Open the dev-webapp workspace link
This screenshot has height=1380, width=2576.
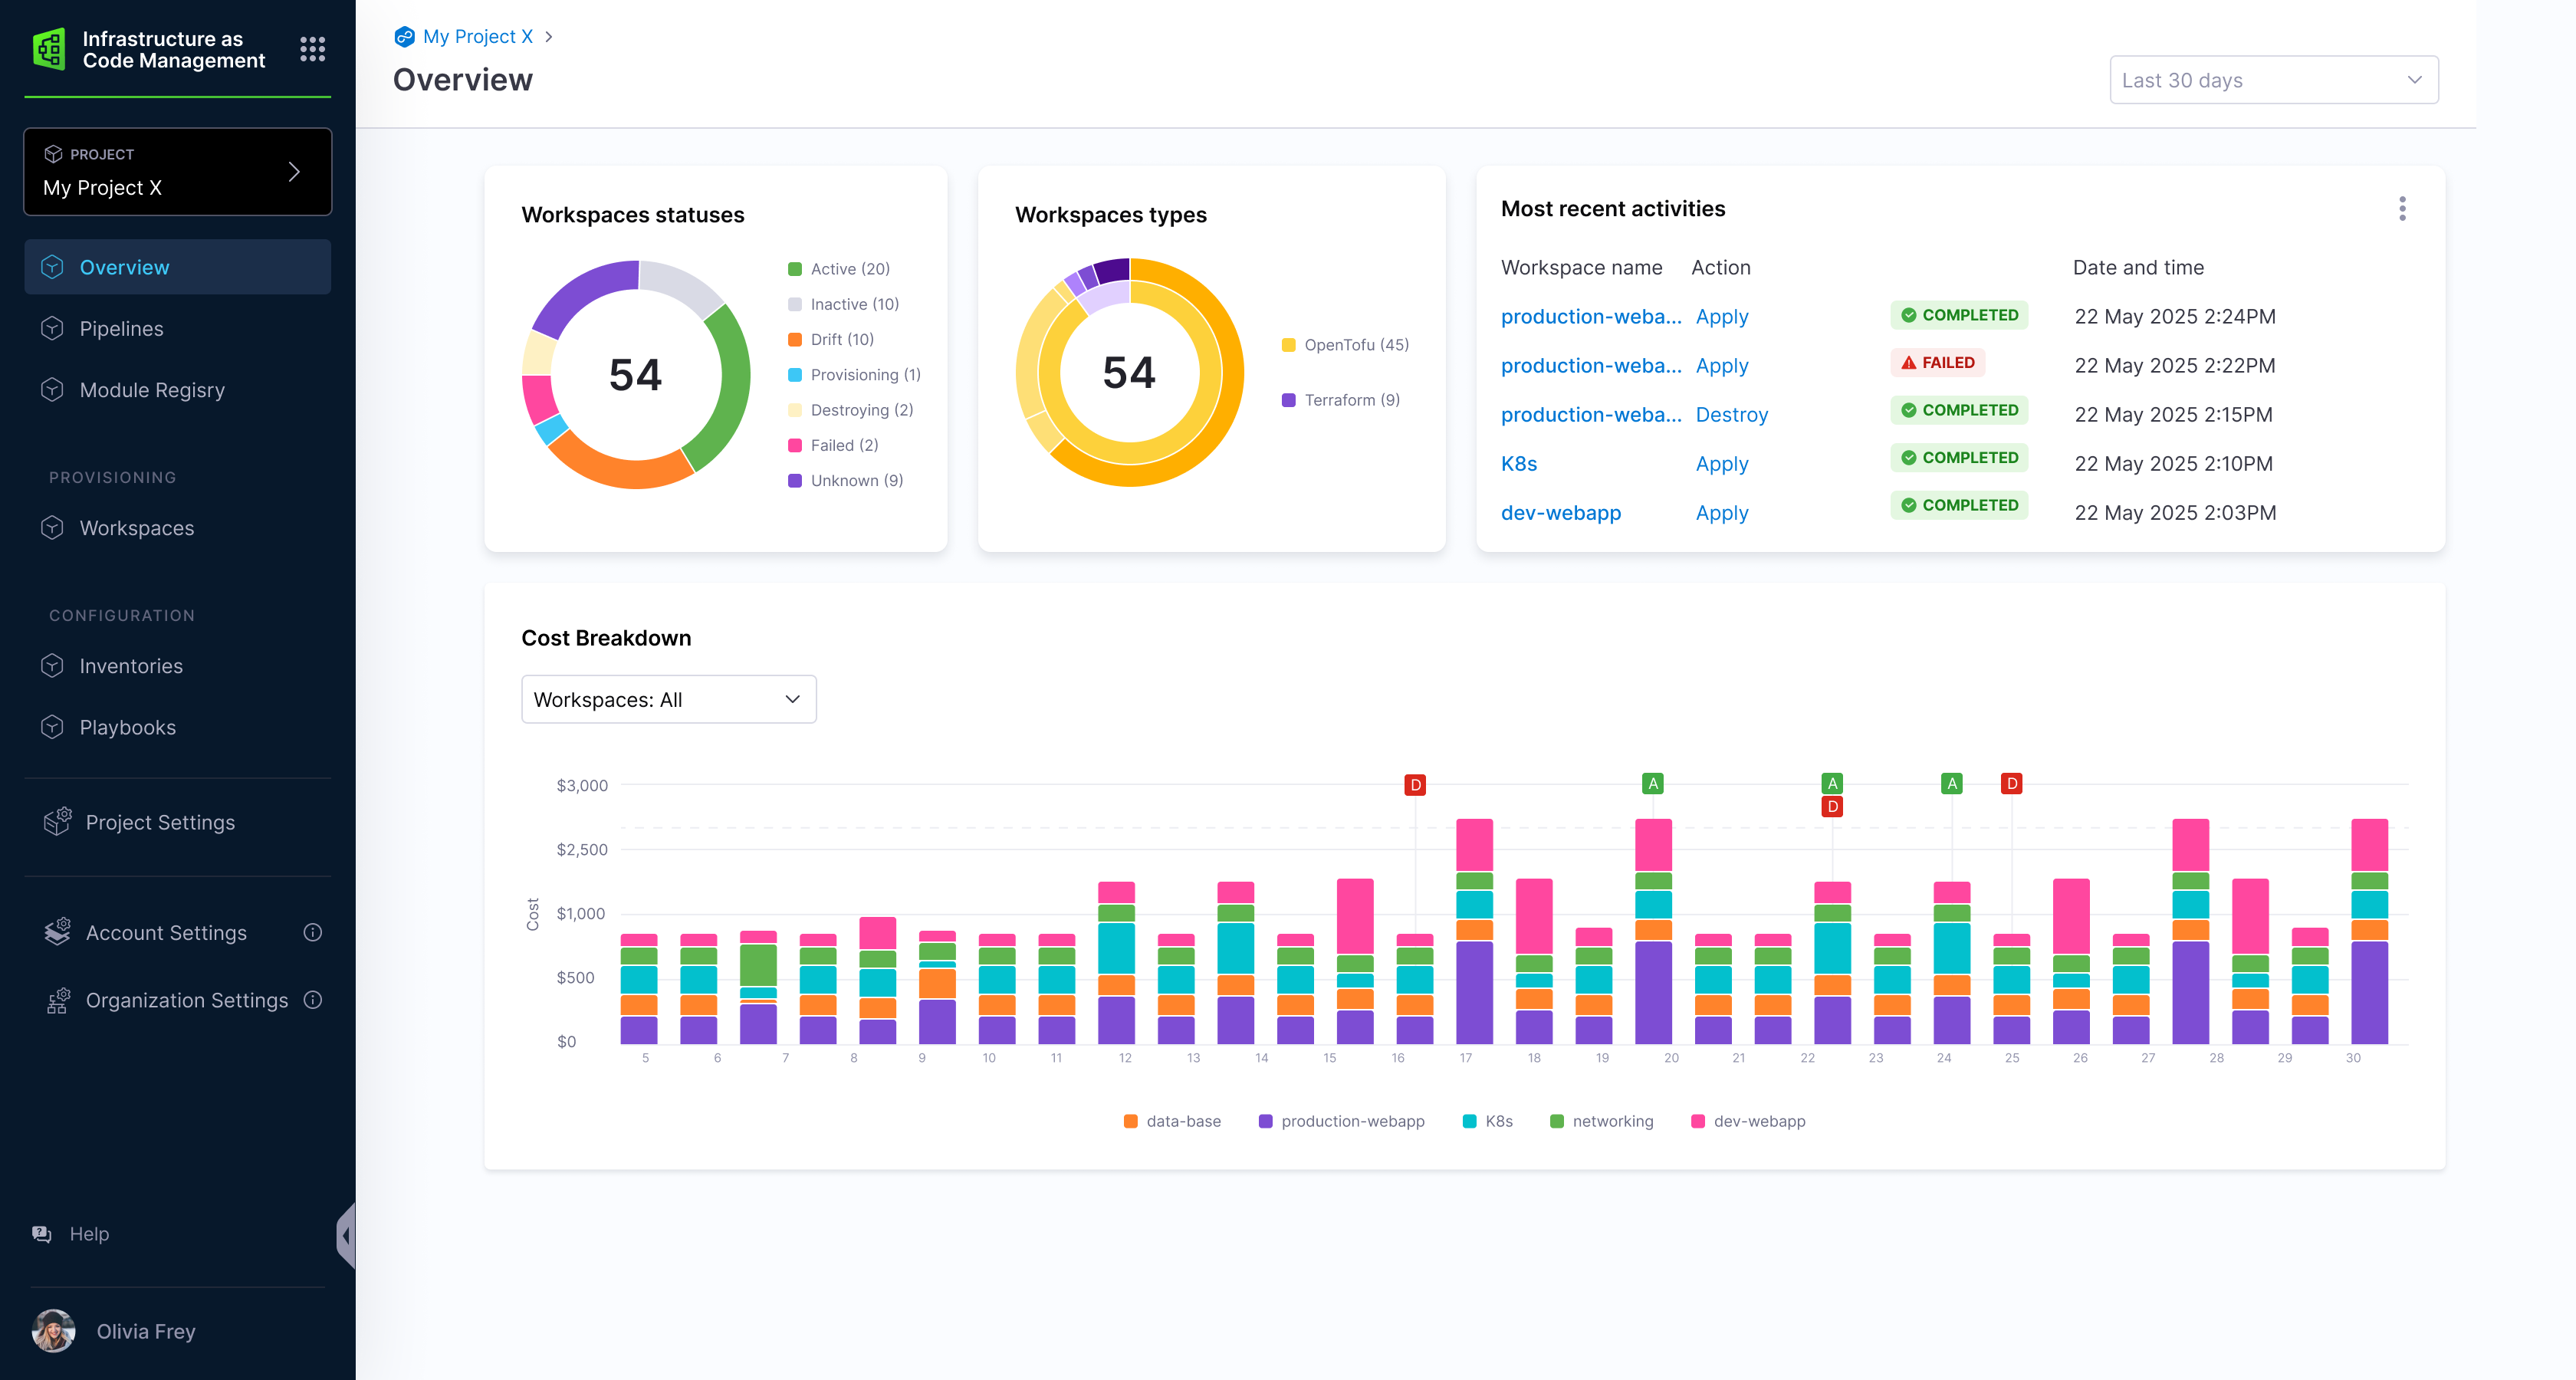click(1560, 513)
